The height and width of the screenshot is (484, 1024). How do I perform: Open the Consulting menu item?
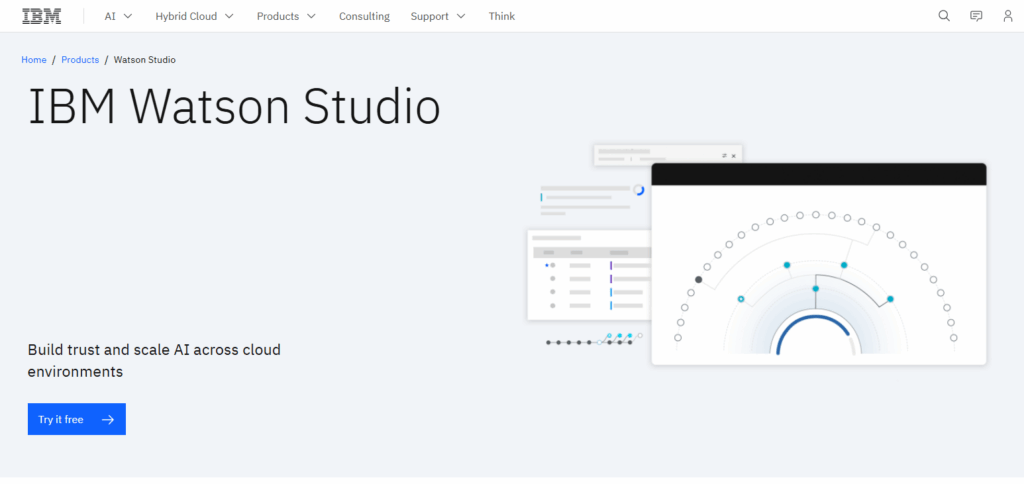point(364,16)
